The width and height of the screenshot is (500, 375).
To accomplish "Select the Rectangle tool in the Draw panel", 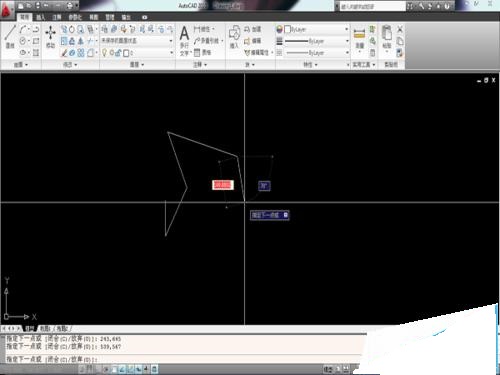I will pyautogui.click(x=36, y=41).
